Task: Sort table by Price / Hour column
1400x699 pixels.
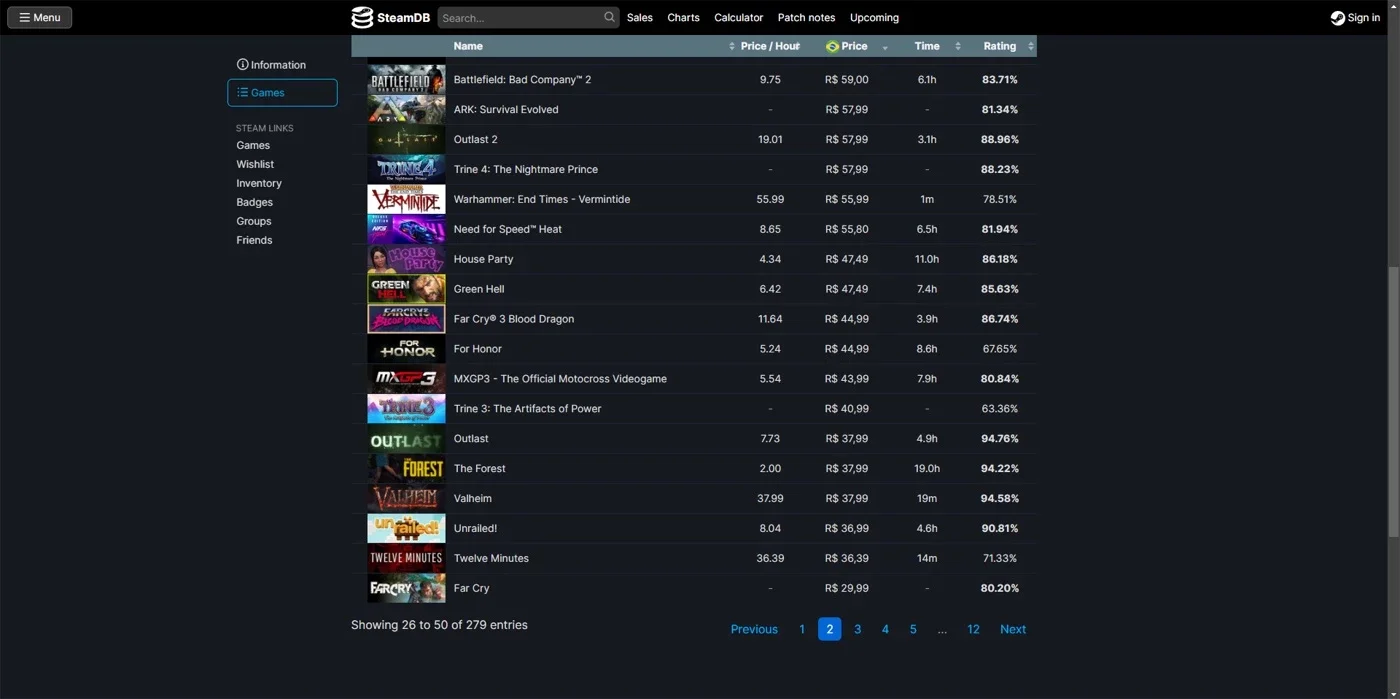Action: 770,46
